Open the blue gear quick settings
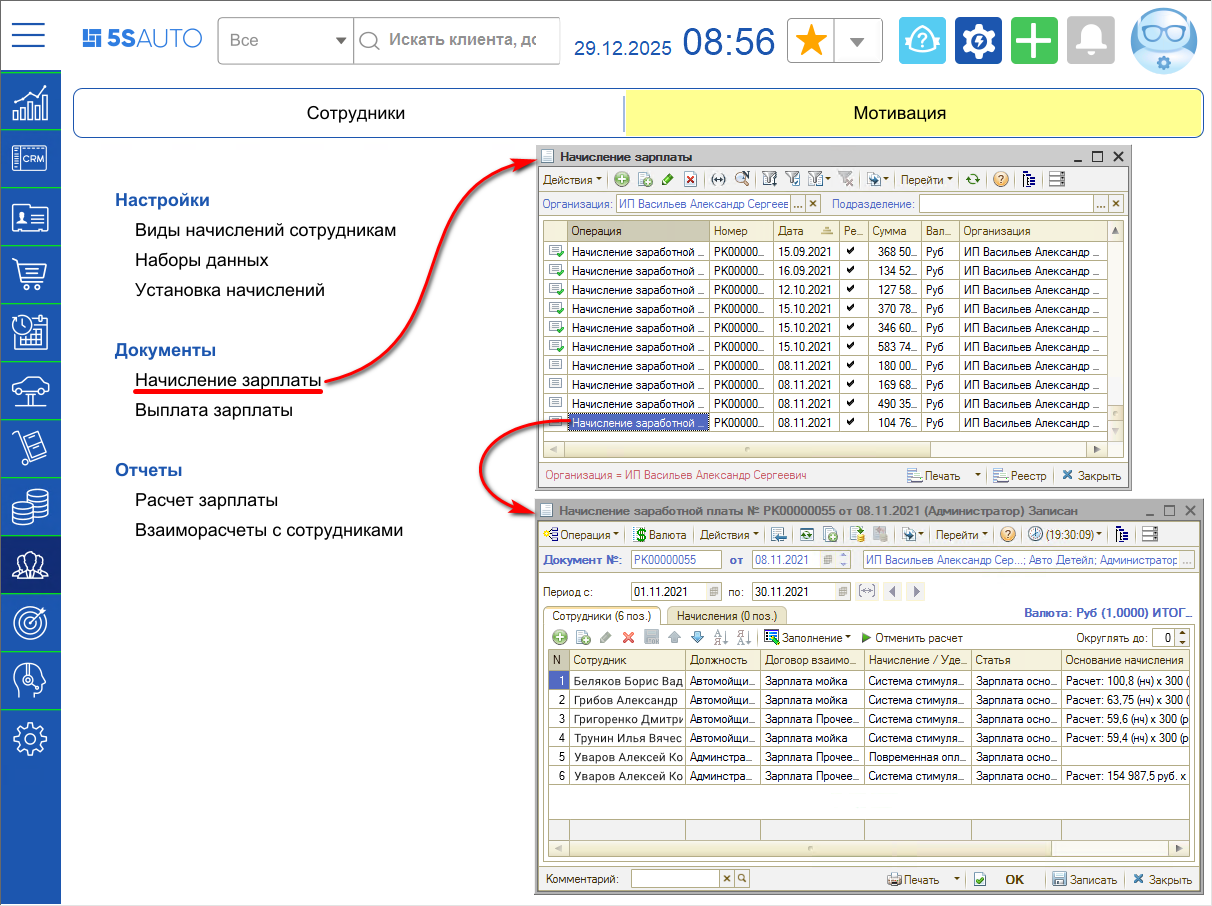The height and width of the screenshot is (906, 1212). click(978, 41)
